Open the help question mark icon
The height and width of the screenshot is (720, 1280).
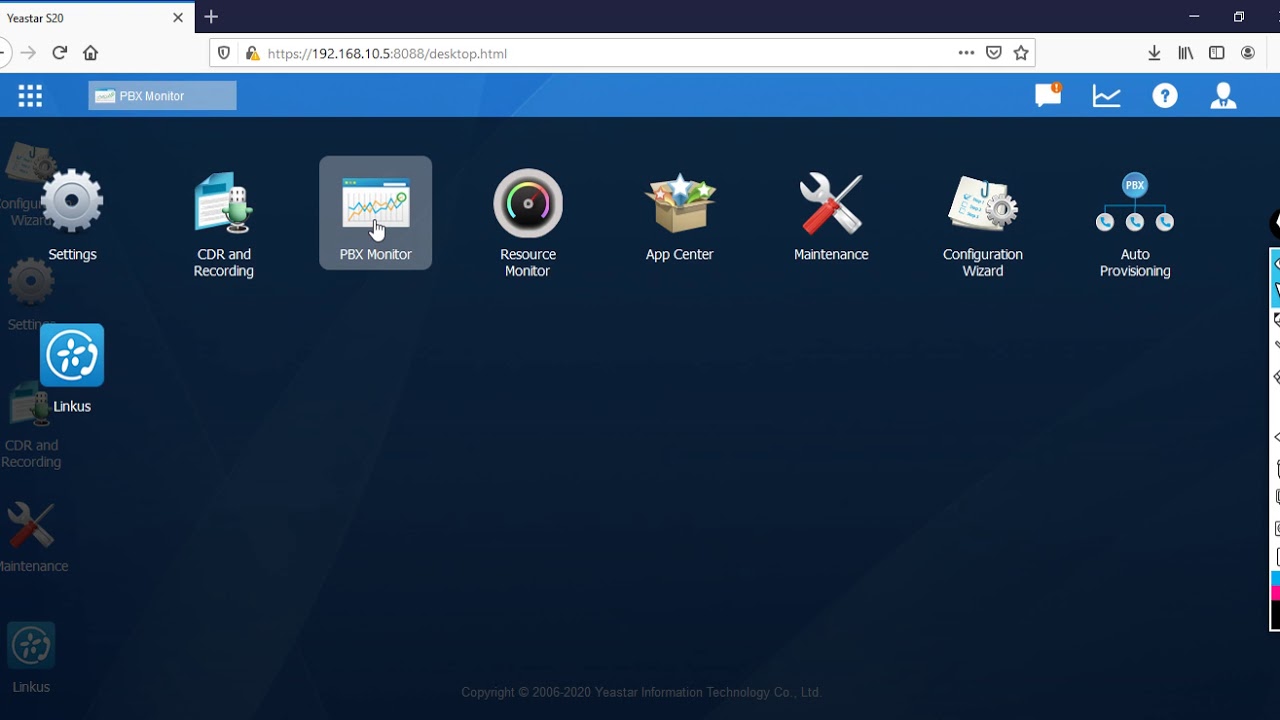(1165, 96)
